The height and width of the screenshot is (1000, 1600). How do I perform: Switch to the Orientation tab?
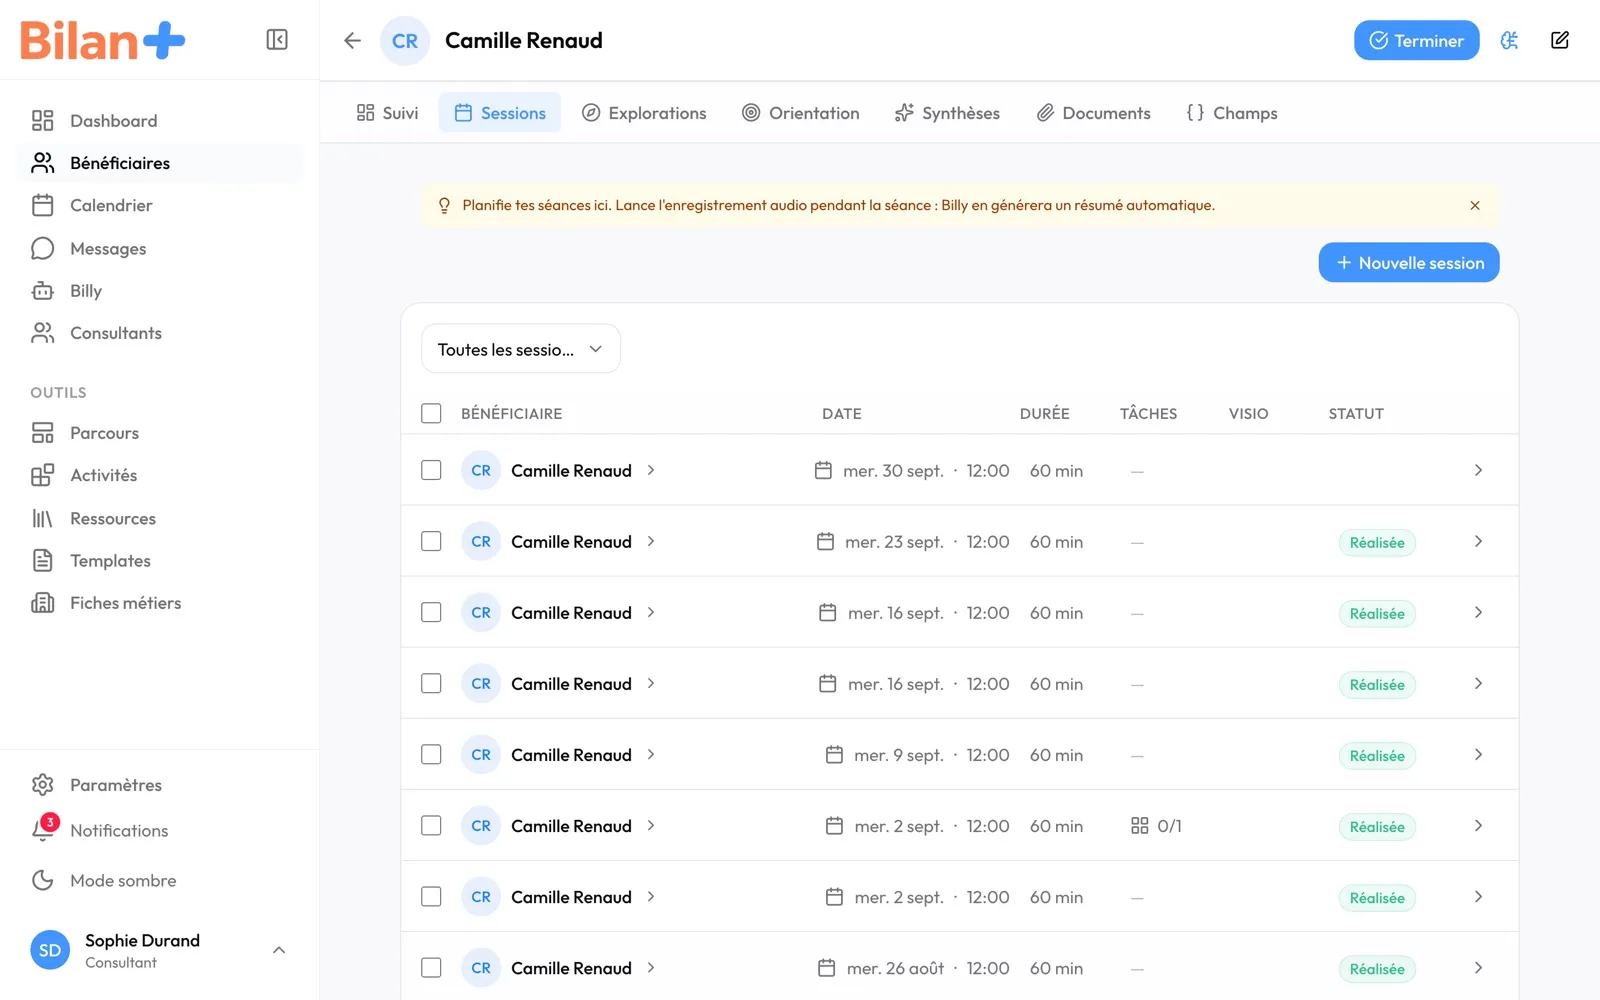click(800, 113)
